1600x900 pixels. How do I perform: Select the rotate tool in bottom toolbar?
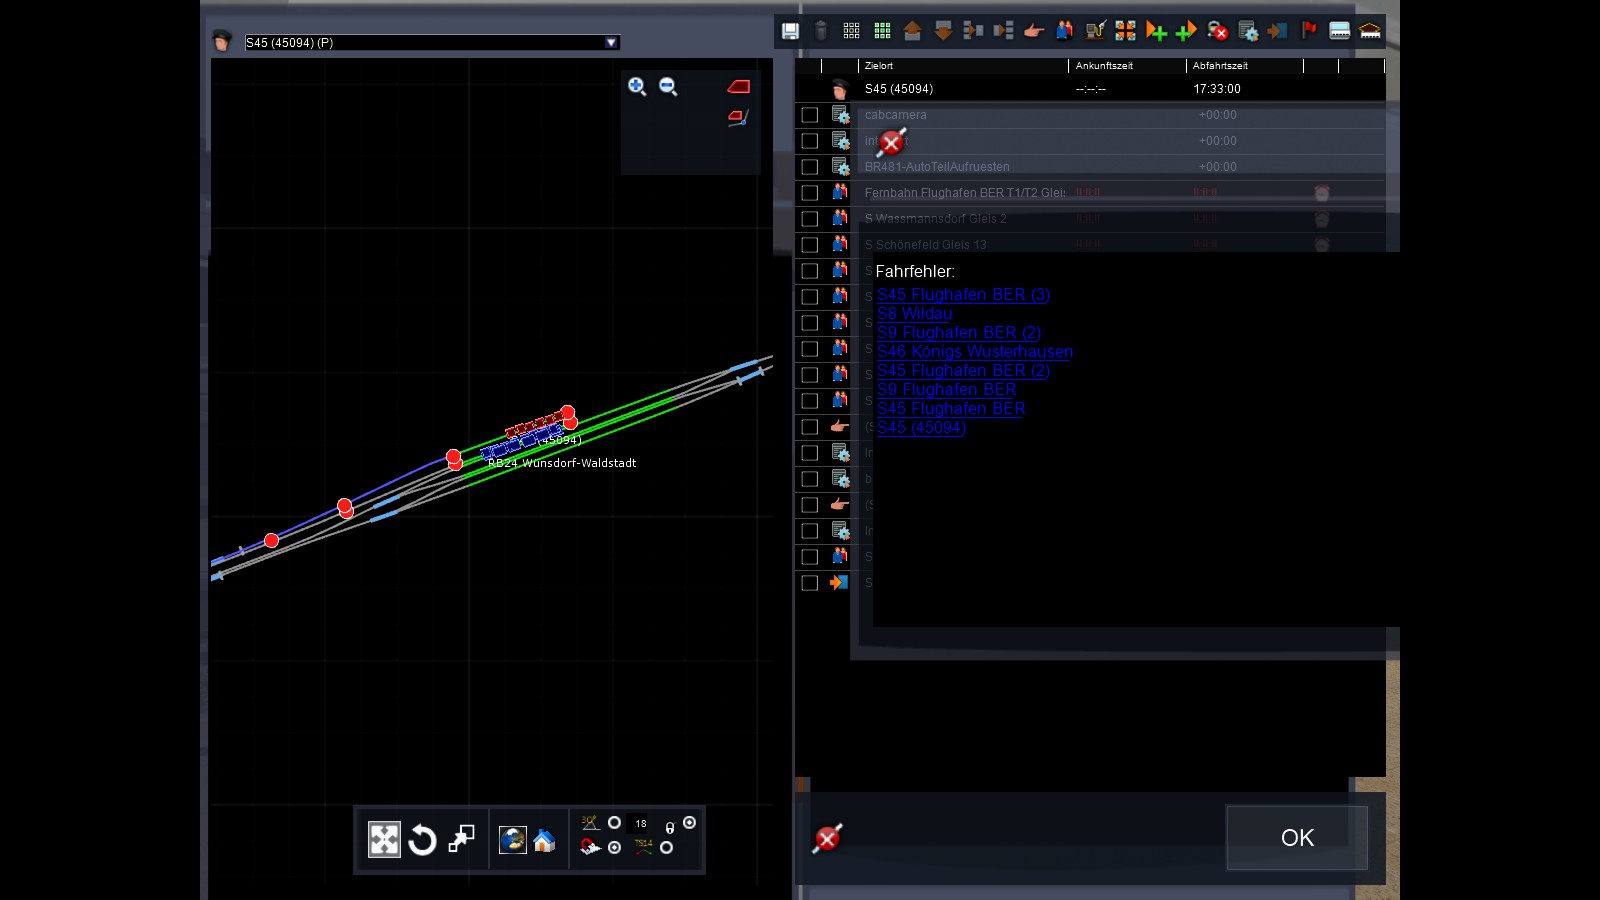(422, 840)
